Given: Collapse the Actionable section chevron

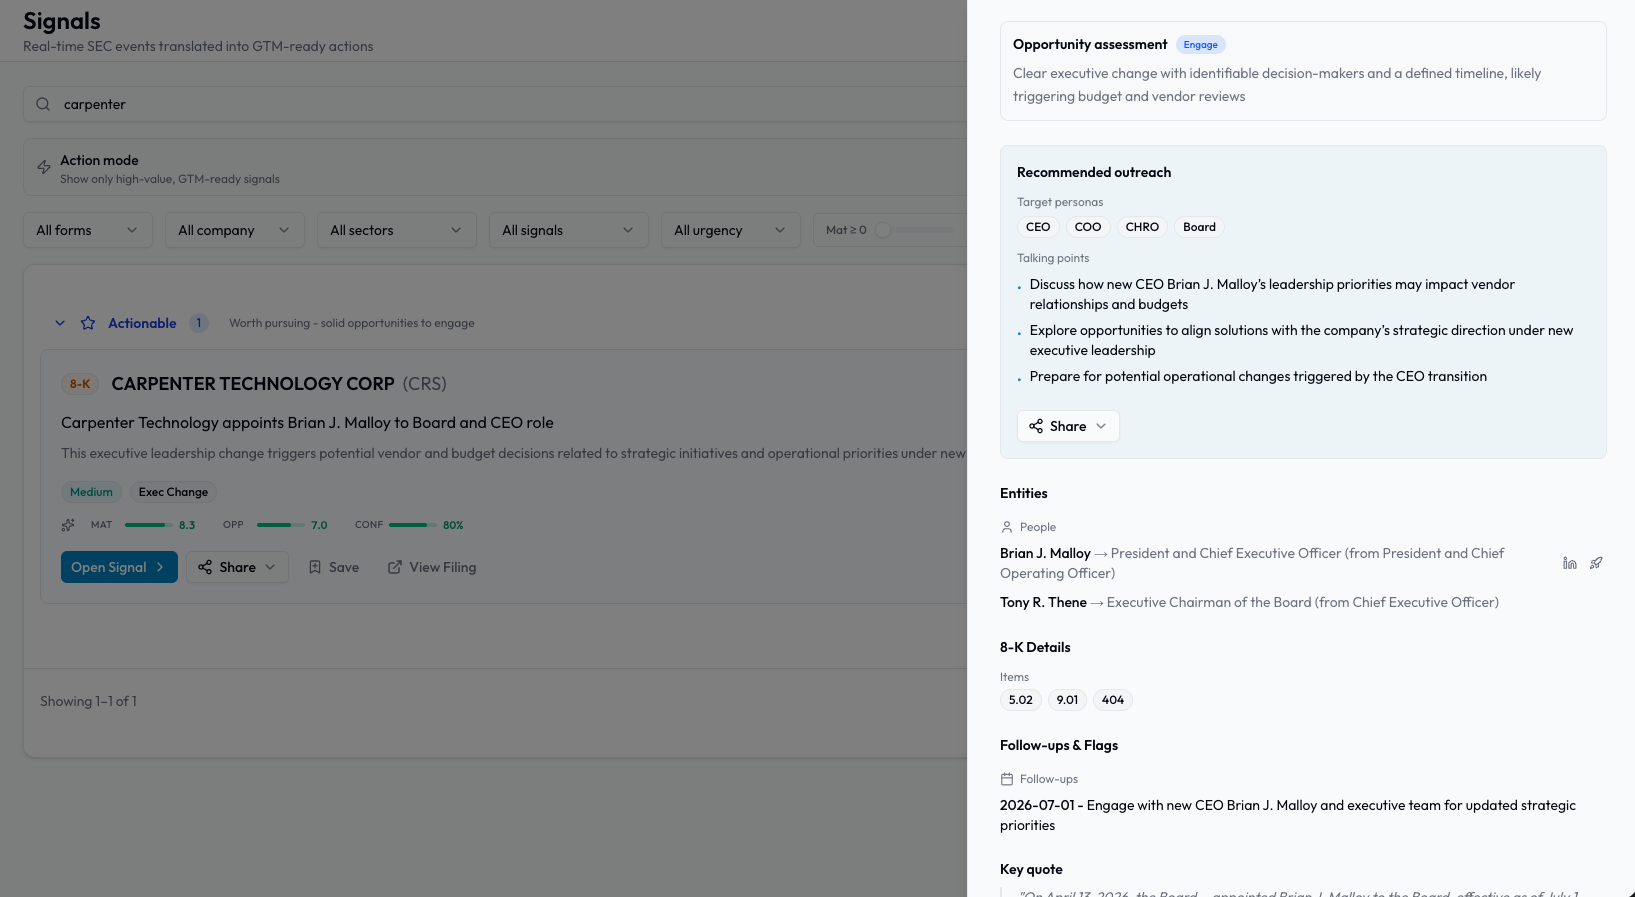Looking at the screenshot, I should [60, 323].
